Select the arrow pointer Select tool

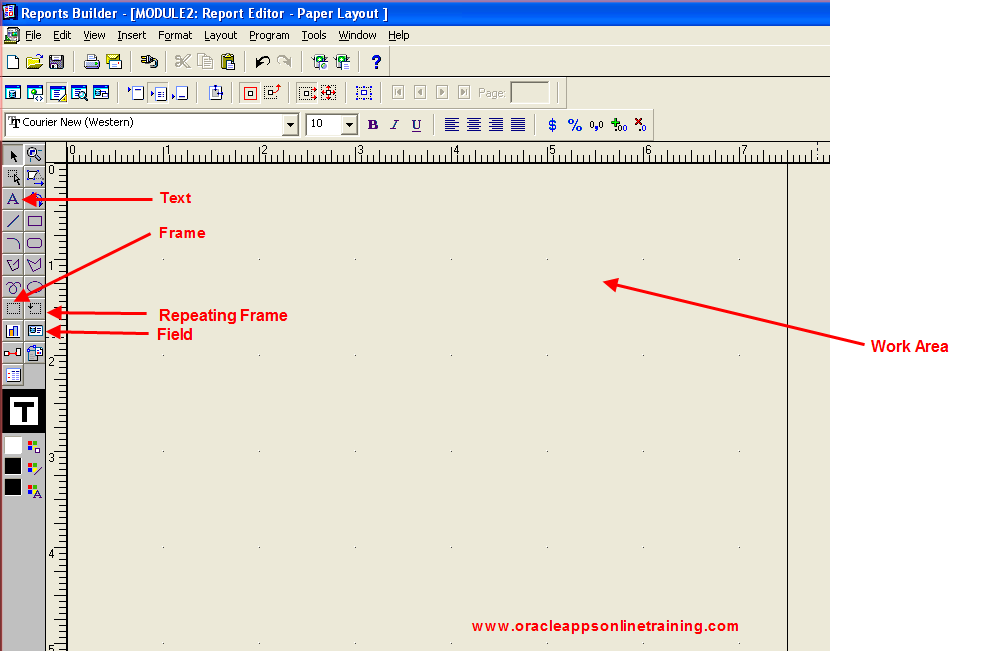[x=13, y=155]
